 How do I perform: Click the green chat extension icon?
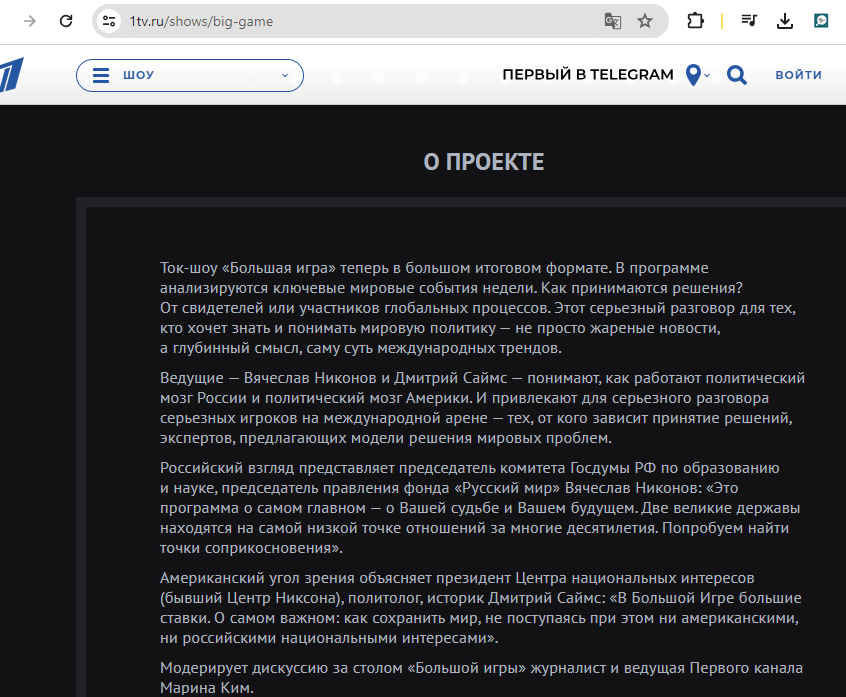coord(821,20)
